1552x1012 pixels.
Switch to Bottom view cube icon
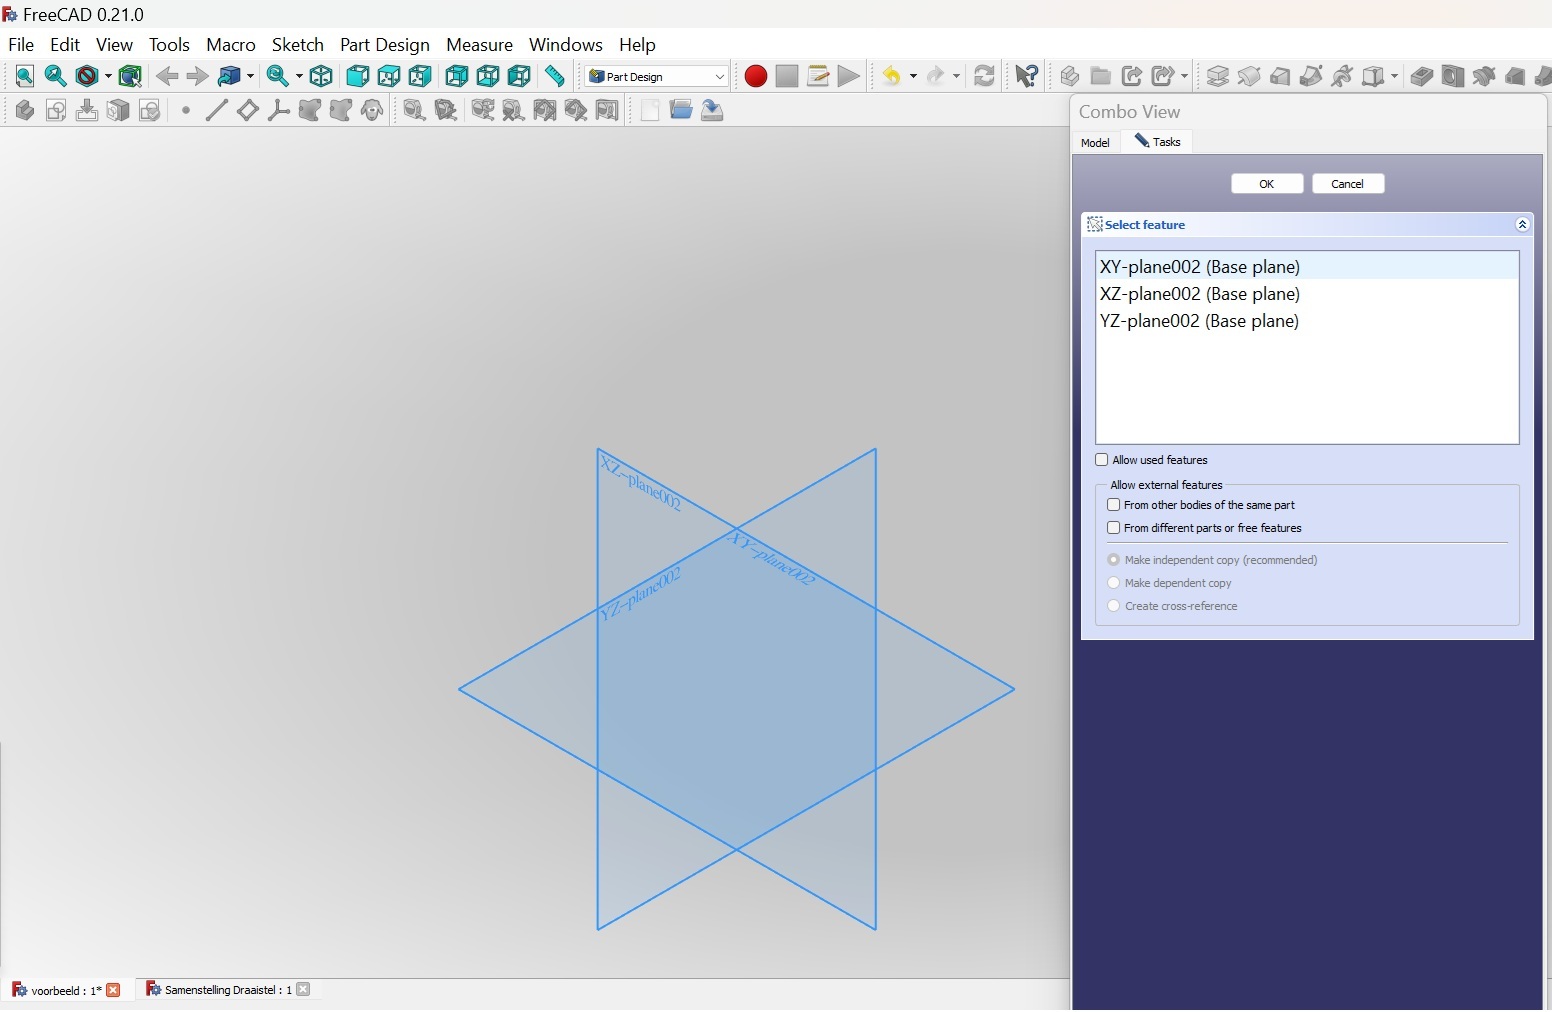pyautogui.click(x=488, y=76)
